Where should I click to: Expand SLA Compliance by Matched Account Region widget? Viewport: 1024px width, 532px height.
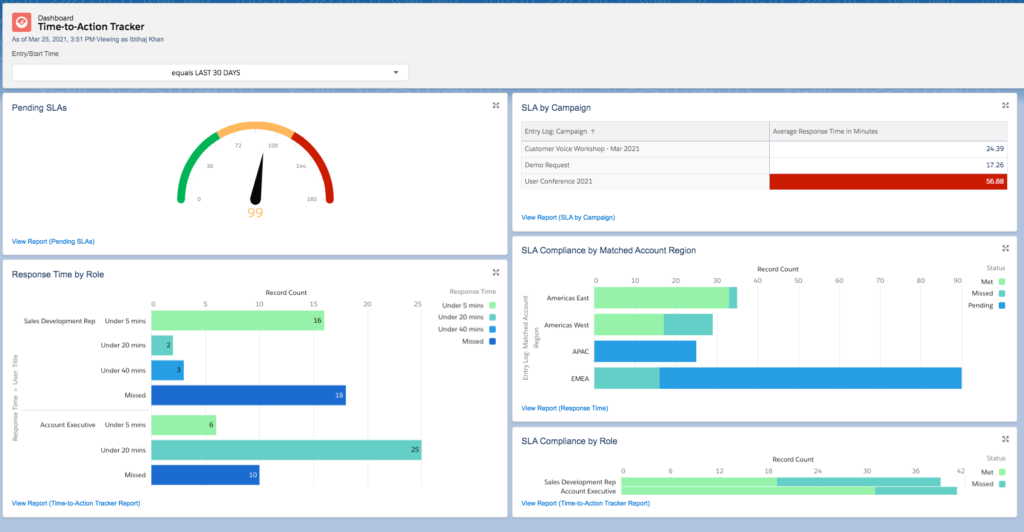click(x=1005, y=248)
